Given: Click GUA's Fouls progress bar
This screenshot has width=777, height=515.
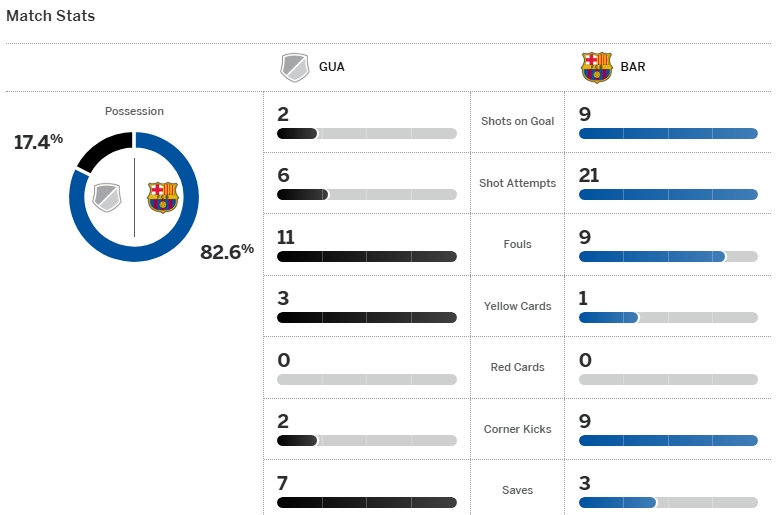Looking at the screenshot, I should tap(367, 257).
